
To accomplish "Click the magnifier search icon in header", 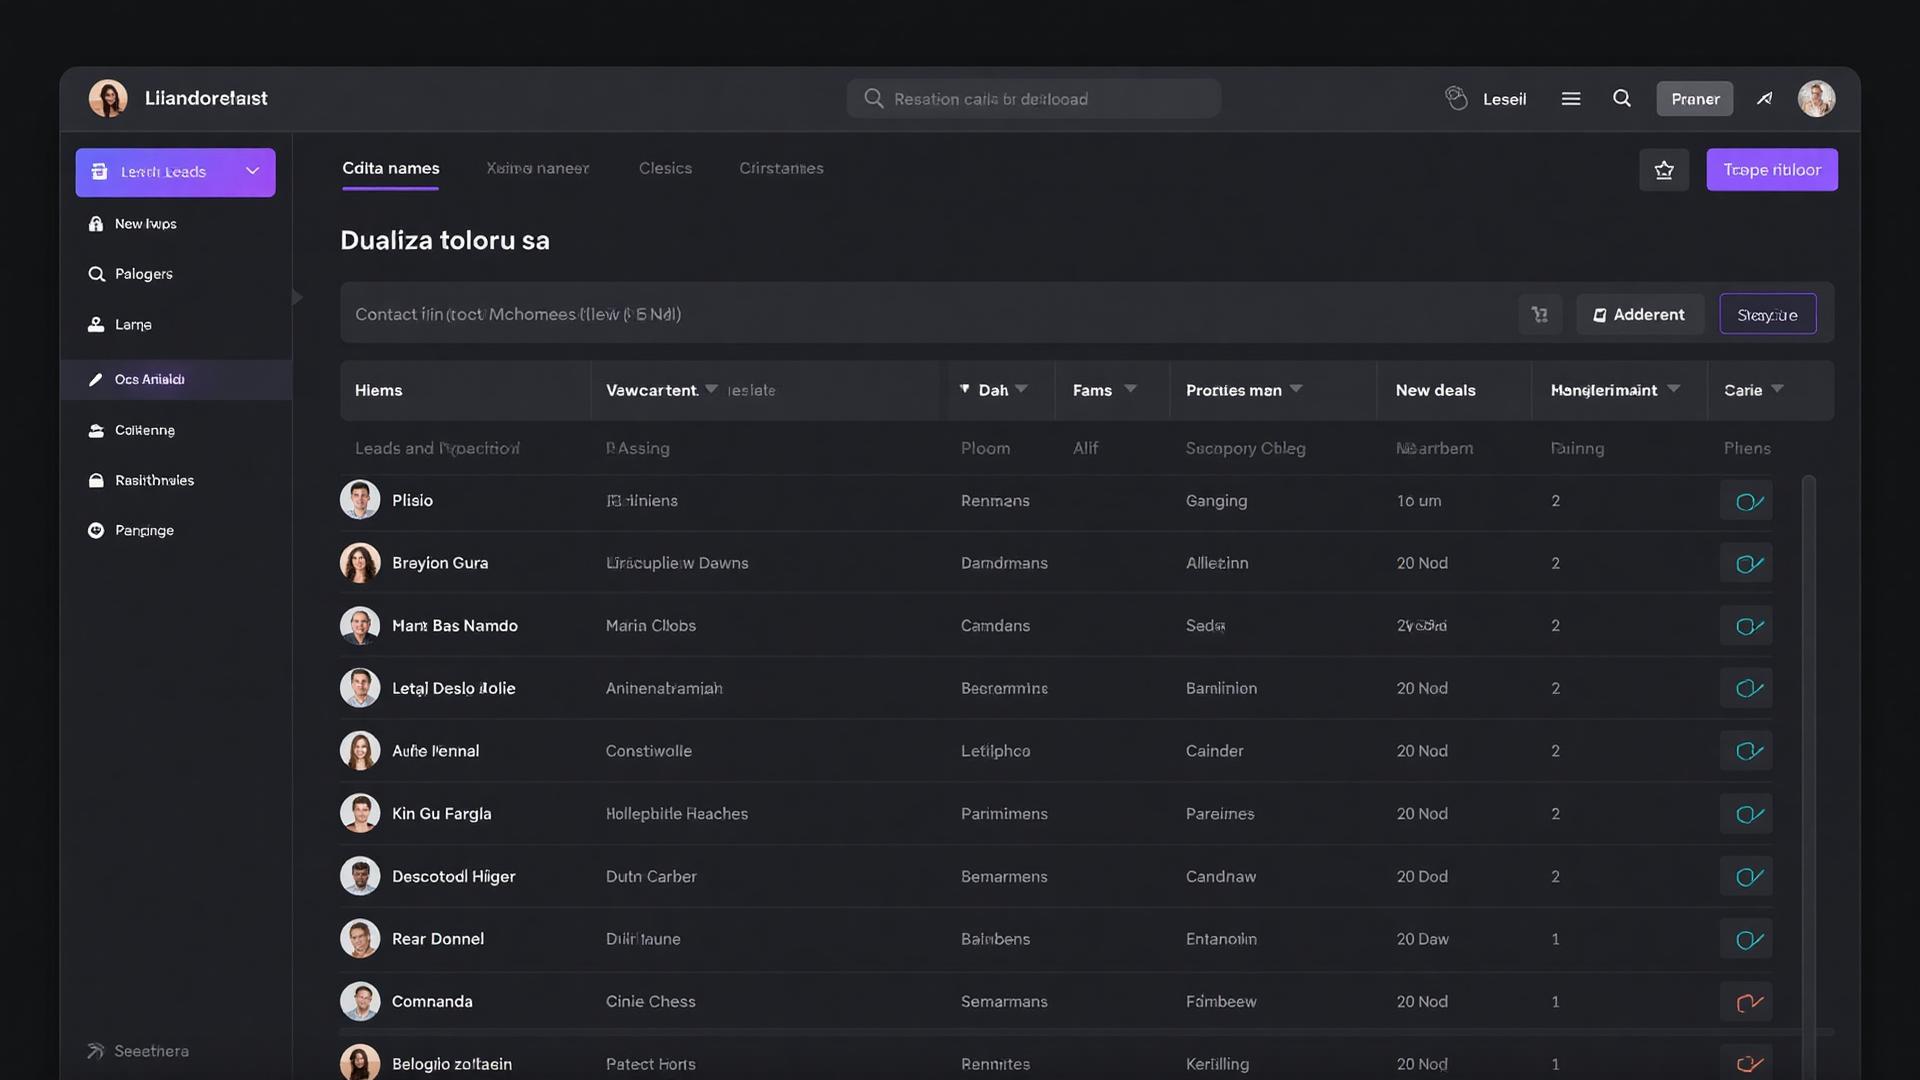I will click(x=1622, y=98).
